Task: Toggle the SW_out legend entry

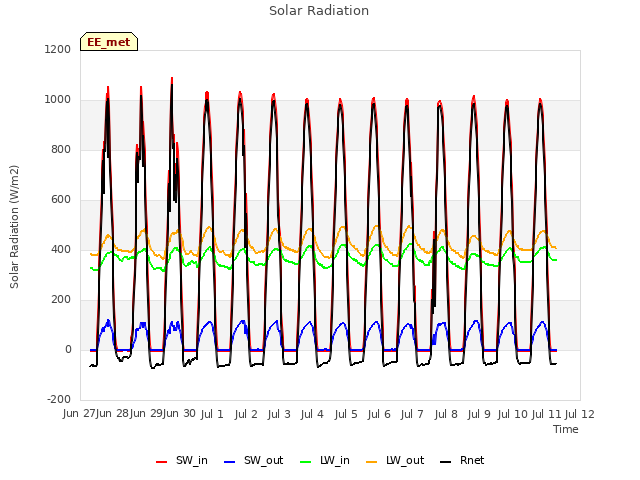Action: [x=253, y=460]
